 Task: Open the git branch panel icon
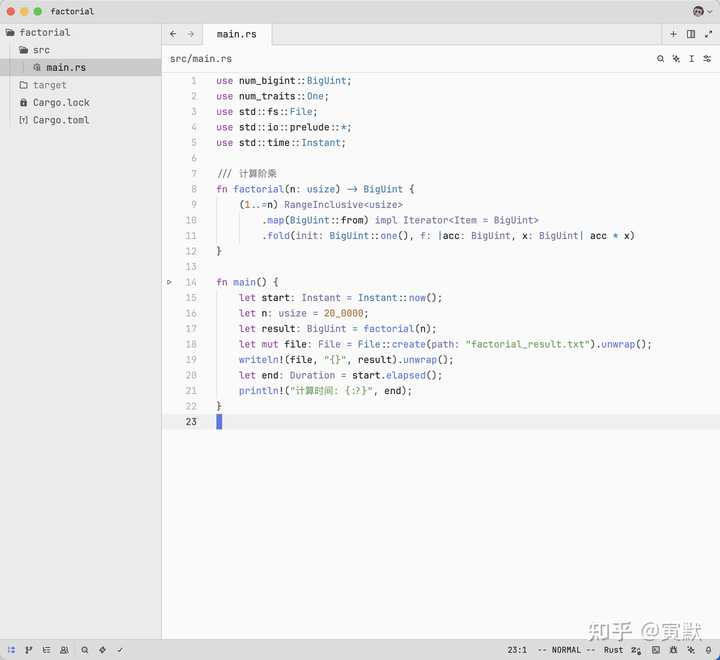(x=28, y=649)
